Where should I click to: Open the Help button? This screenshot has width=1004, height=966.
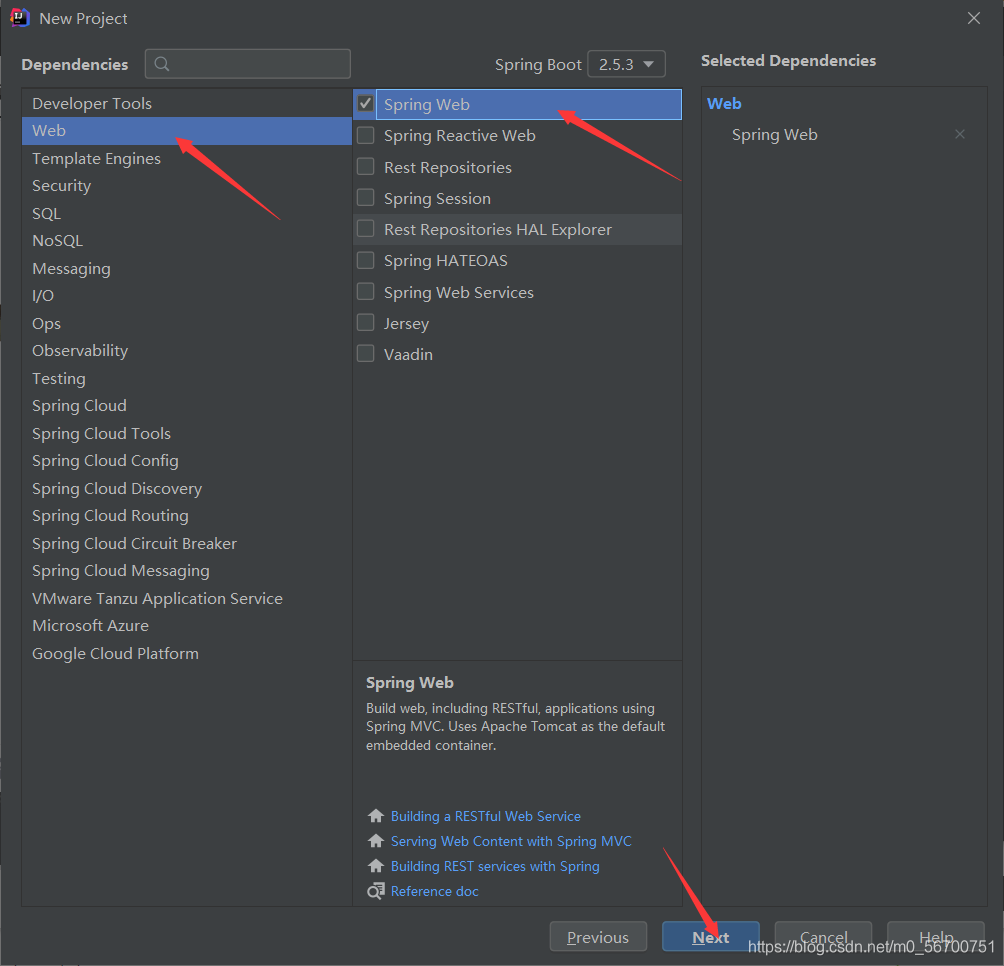click(x=935, y=937)
